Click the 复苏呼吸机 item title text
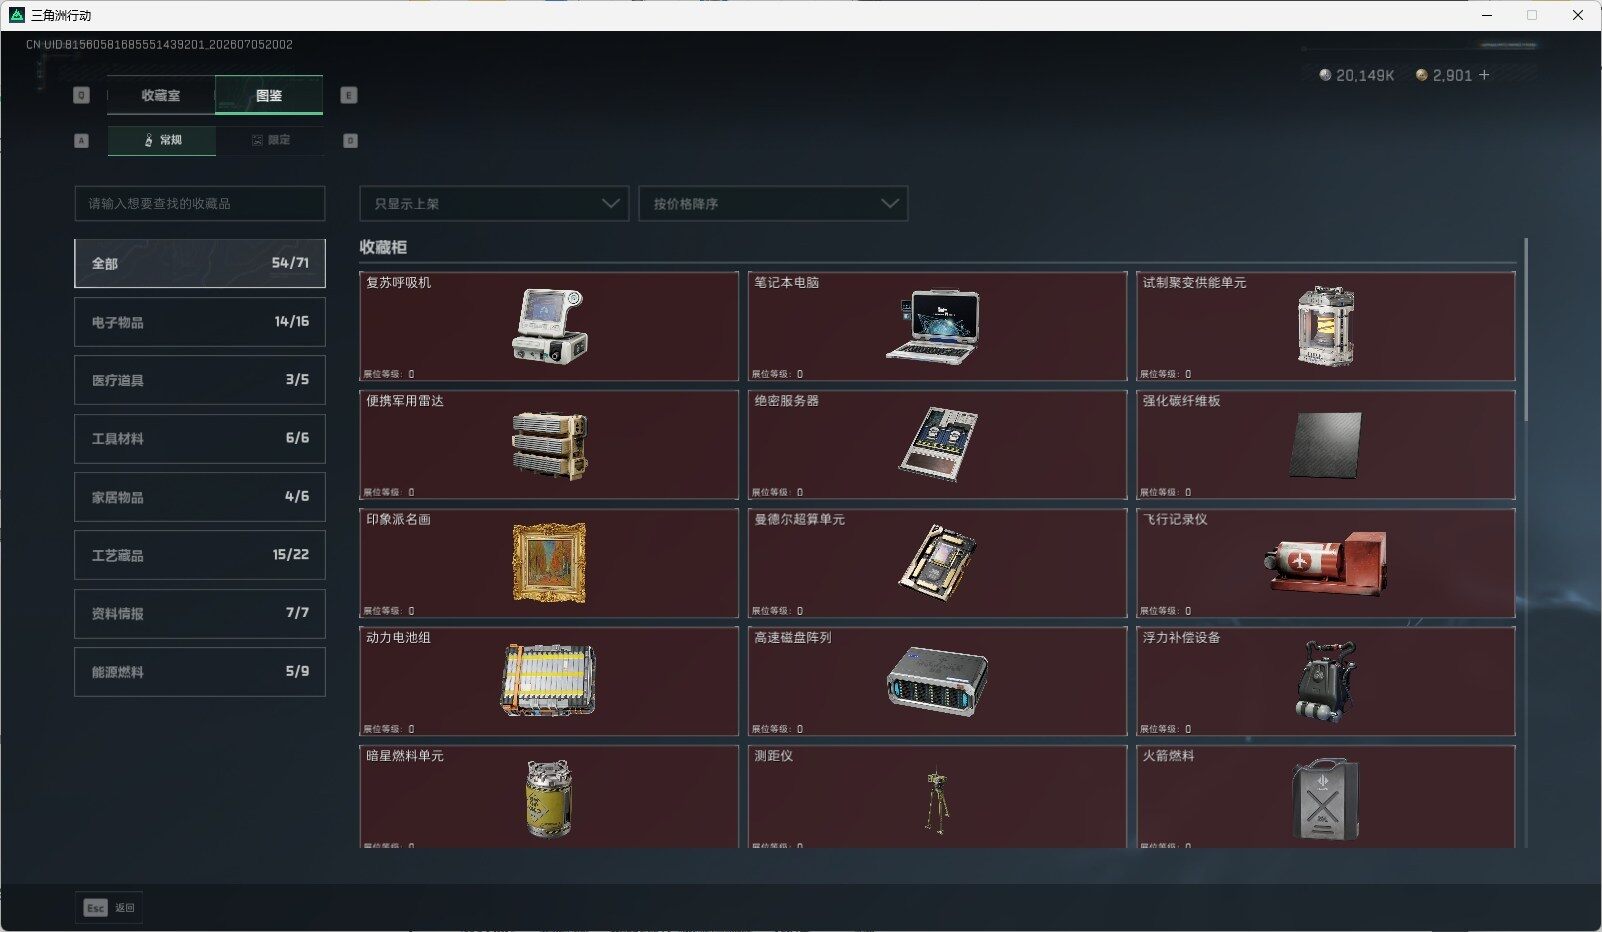Image resolution: width=1602 pixels, height=932 pixels. coord(398,283)
